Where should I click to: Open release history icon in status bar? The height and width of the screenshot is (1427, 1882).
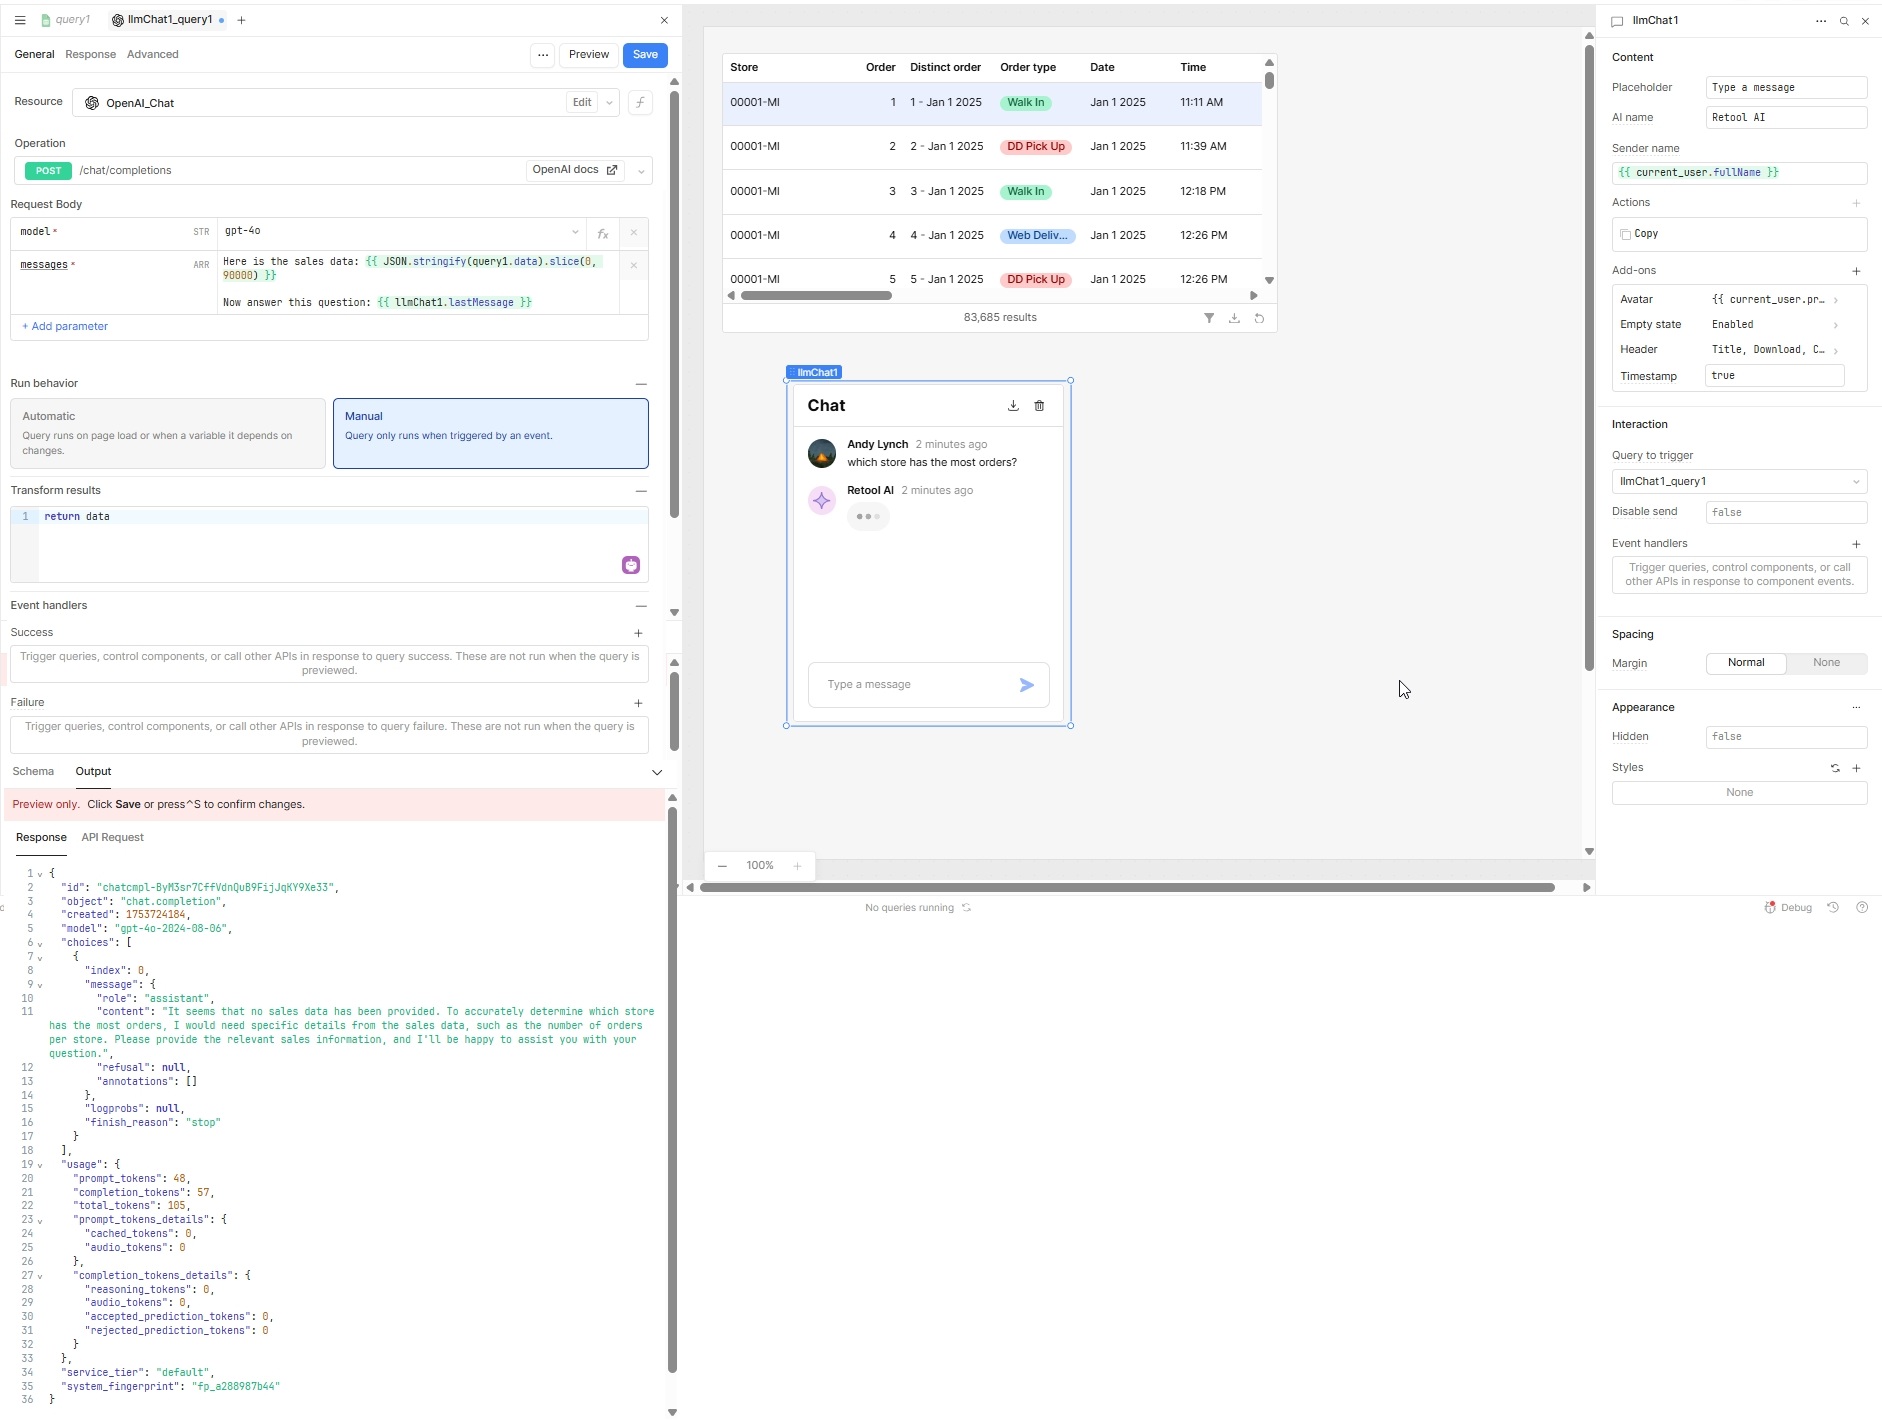(1833, 908)
